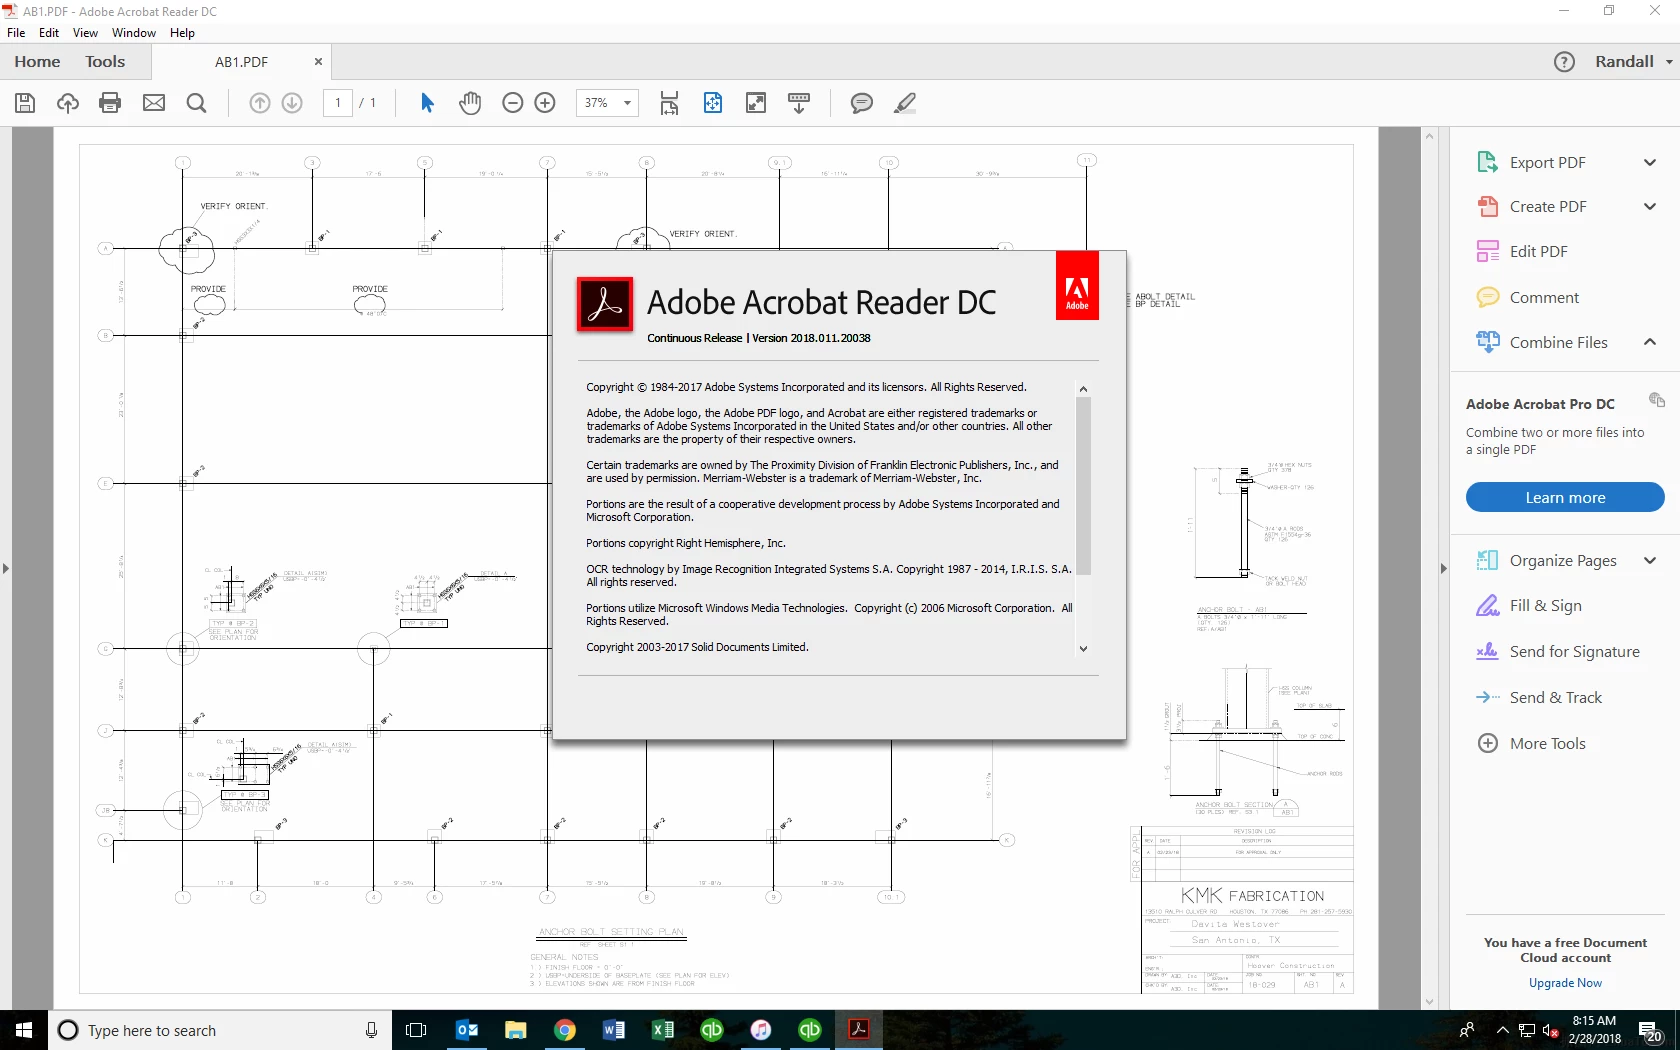
Task: Go to previous page arrow
Action: point(260,103)
